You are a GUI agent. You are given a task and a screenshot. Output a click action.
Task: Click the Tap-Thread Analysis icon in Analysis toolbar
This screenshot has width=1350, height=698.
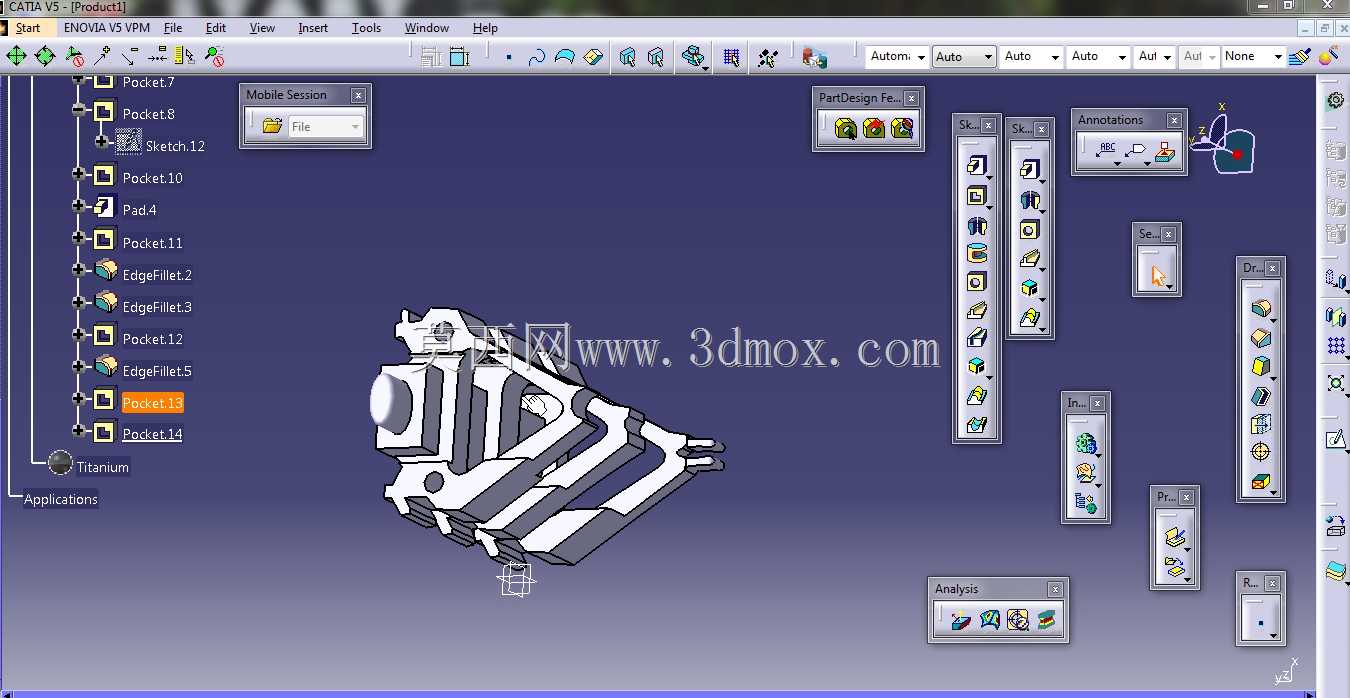tap(1018, 619)
